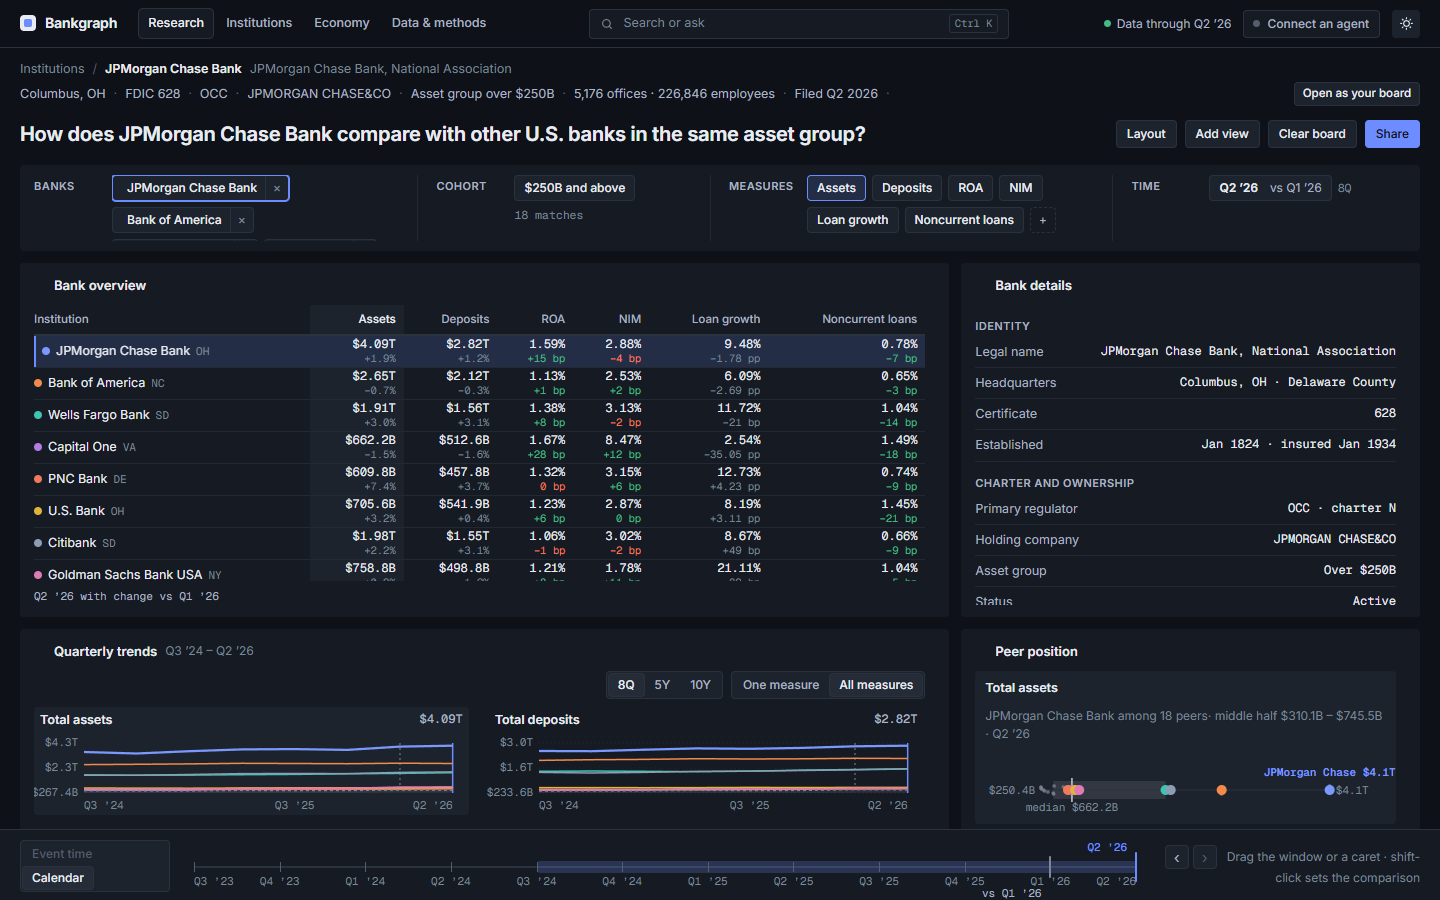The height and width of the screenshot is (900, 1440).
Task: Toggle the Noncurrent loans measure
Action: [963, 220]
